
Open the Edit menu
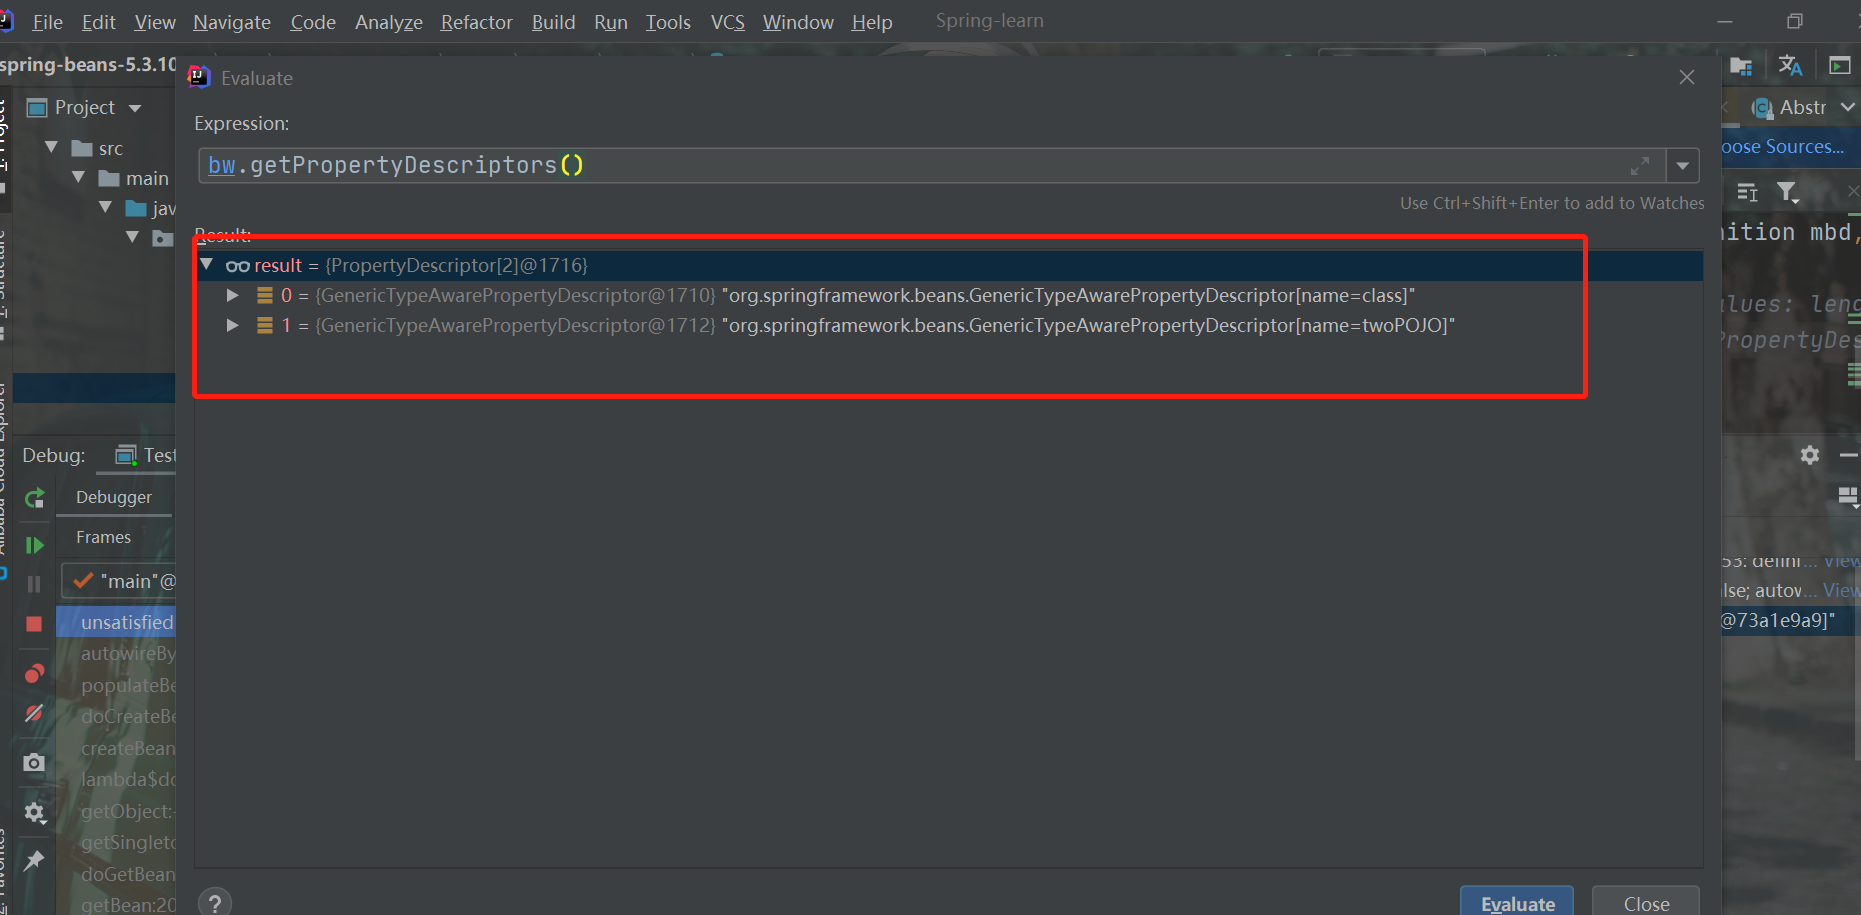[98, 22]
